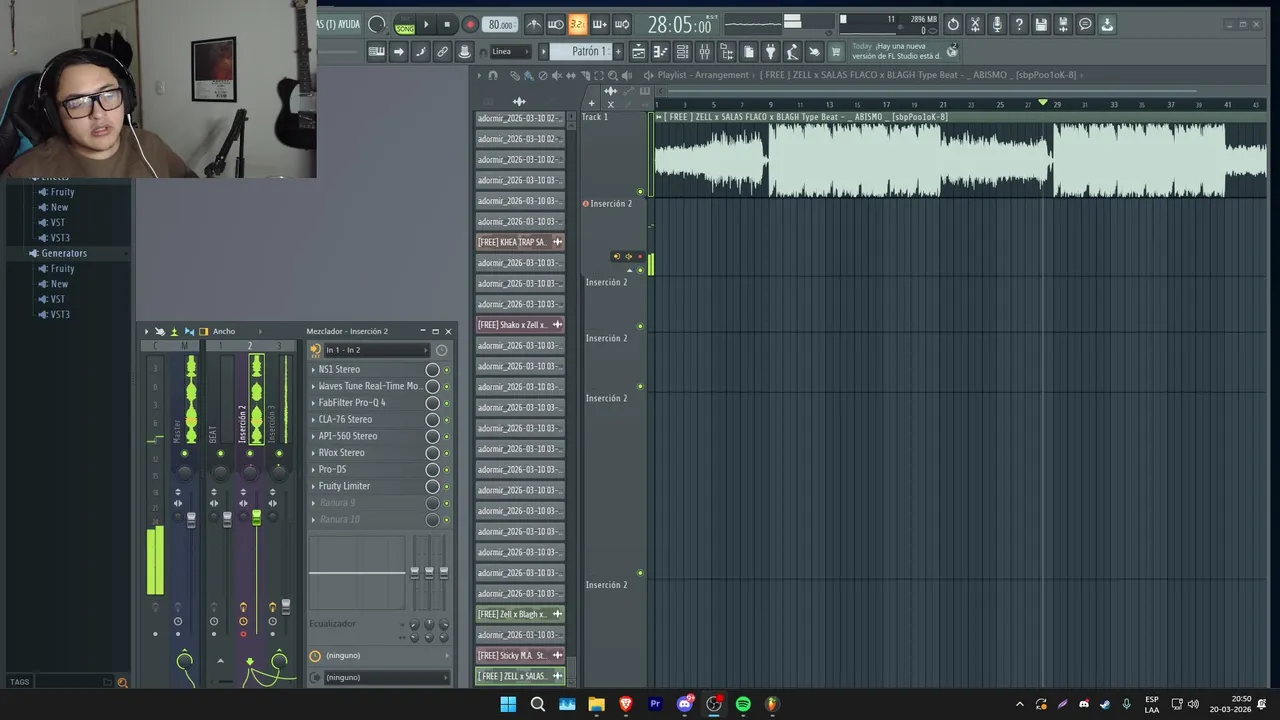Click the shopping cart icon in toolbar
The height and width of the screenshot is (720, 1280).
point(836,52)
